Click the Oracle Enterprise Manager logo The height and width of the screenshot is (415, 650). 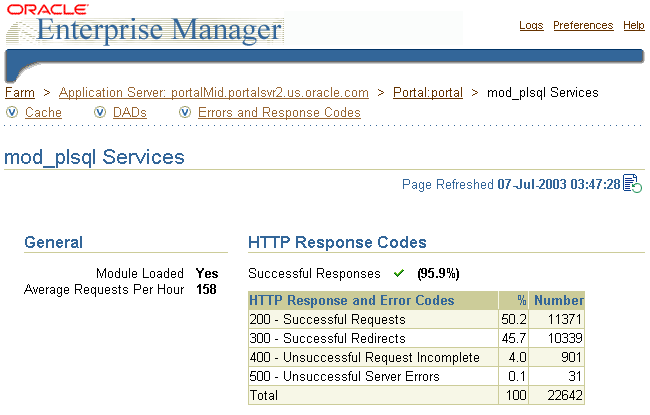[144, 24]
